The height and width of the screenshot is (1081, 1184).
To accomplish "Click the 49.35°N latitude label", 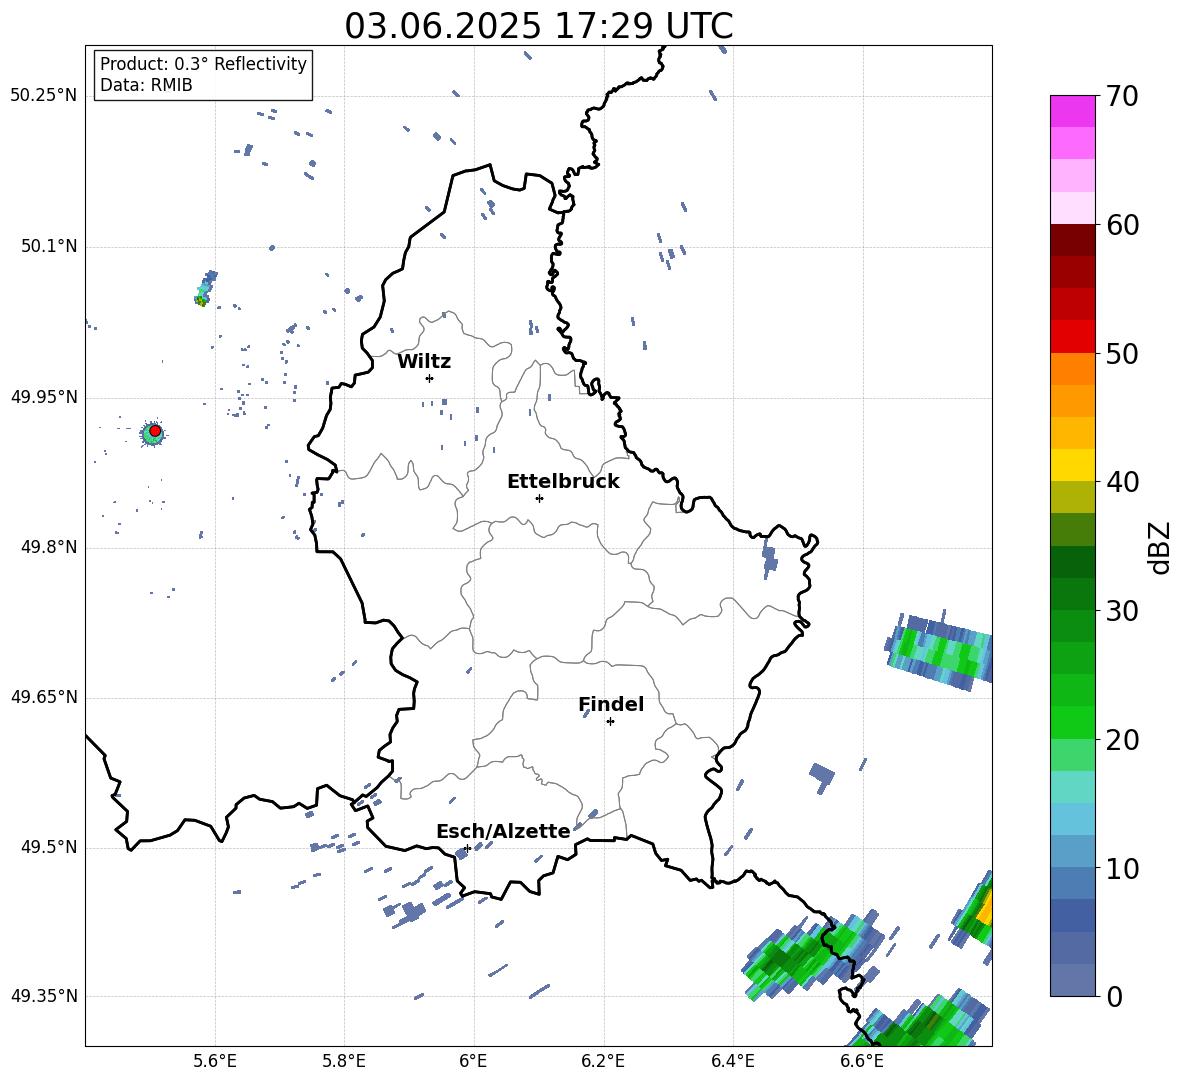I will [44, 996].
